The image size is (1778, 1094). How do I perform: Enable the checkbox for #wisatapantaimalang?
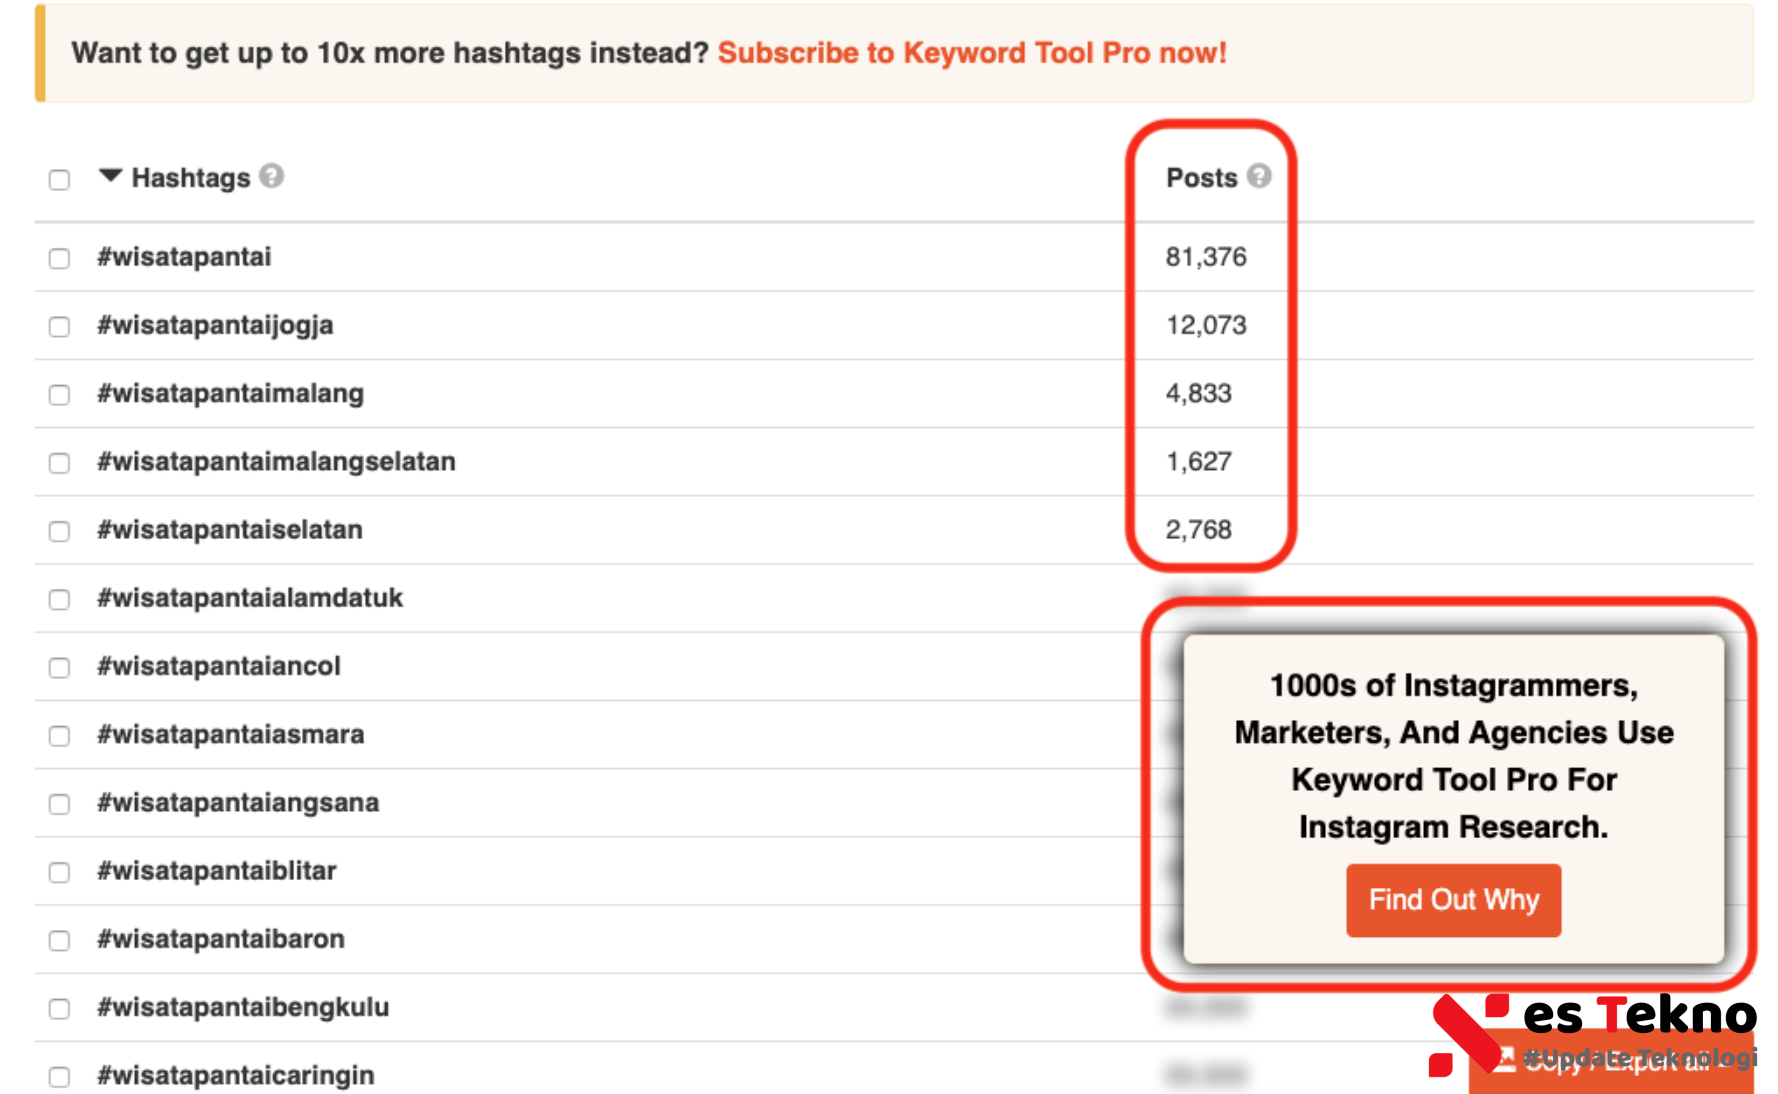click(x=60, y=395)
